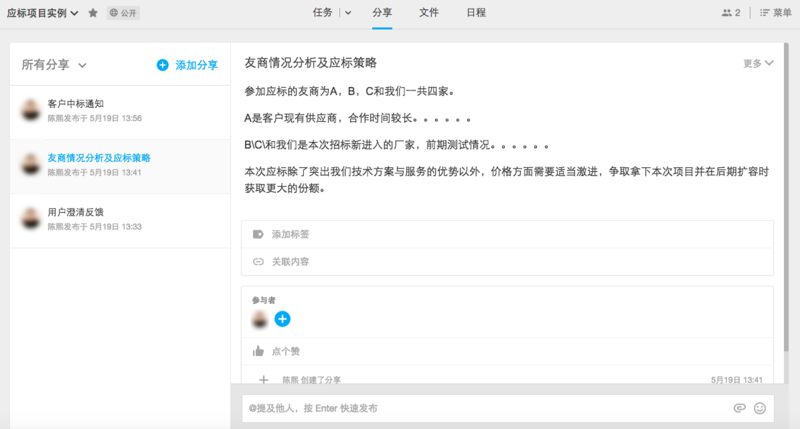Click the avatar beside 客户中标通知
The width and height of the screenshot is (800, 429).
(31, 110)
